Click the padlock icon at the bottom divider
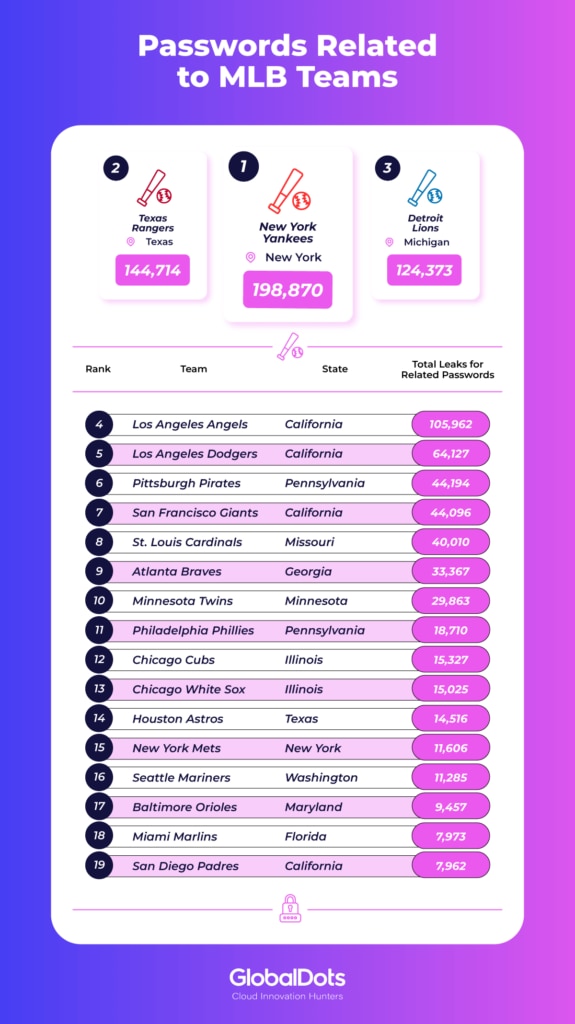Screen dimensions: 575x1024 coord(288,908)
